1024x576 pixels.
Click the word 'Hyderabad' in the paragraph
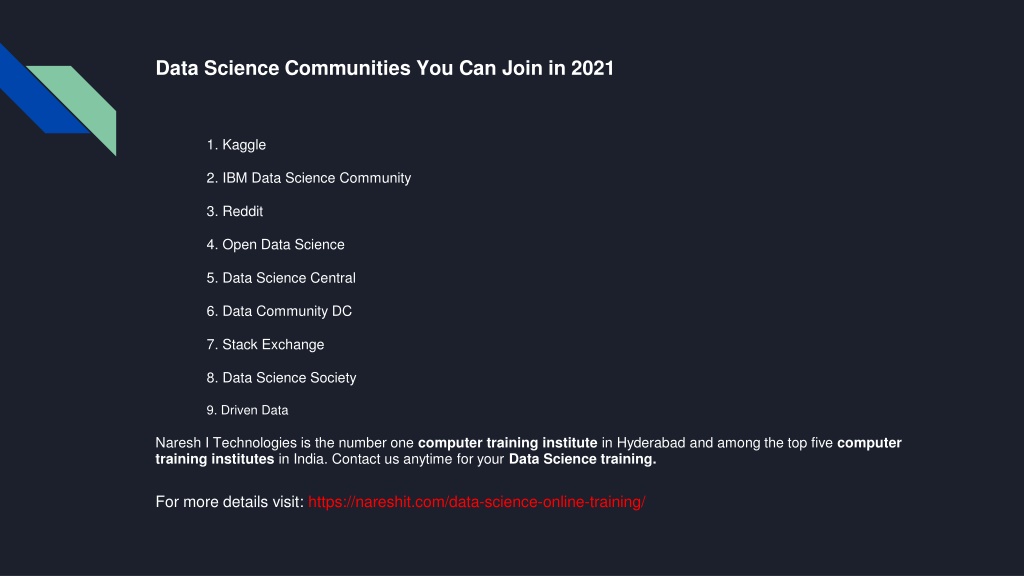tap(651, 443)
